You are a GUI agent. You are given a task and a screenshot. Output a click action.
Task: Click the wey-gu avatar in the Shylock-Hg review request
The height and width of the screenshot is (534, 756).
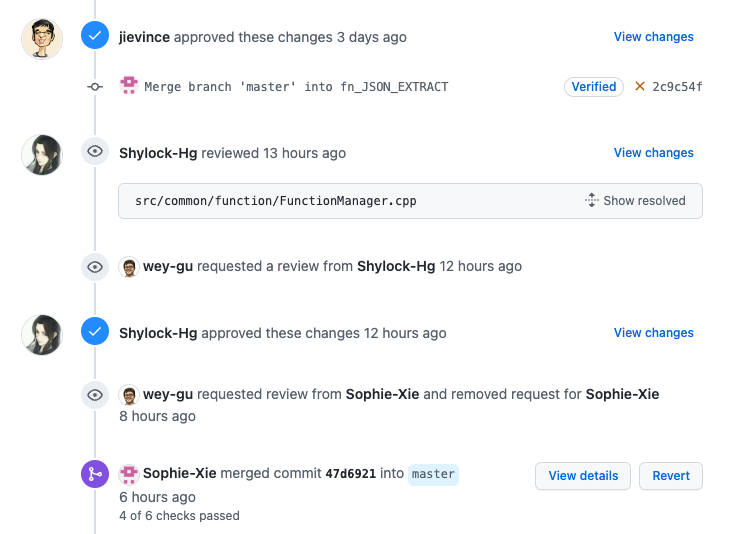(x=129, y=267)
